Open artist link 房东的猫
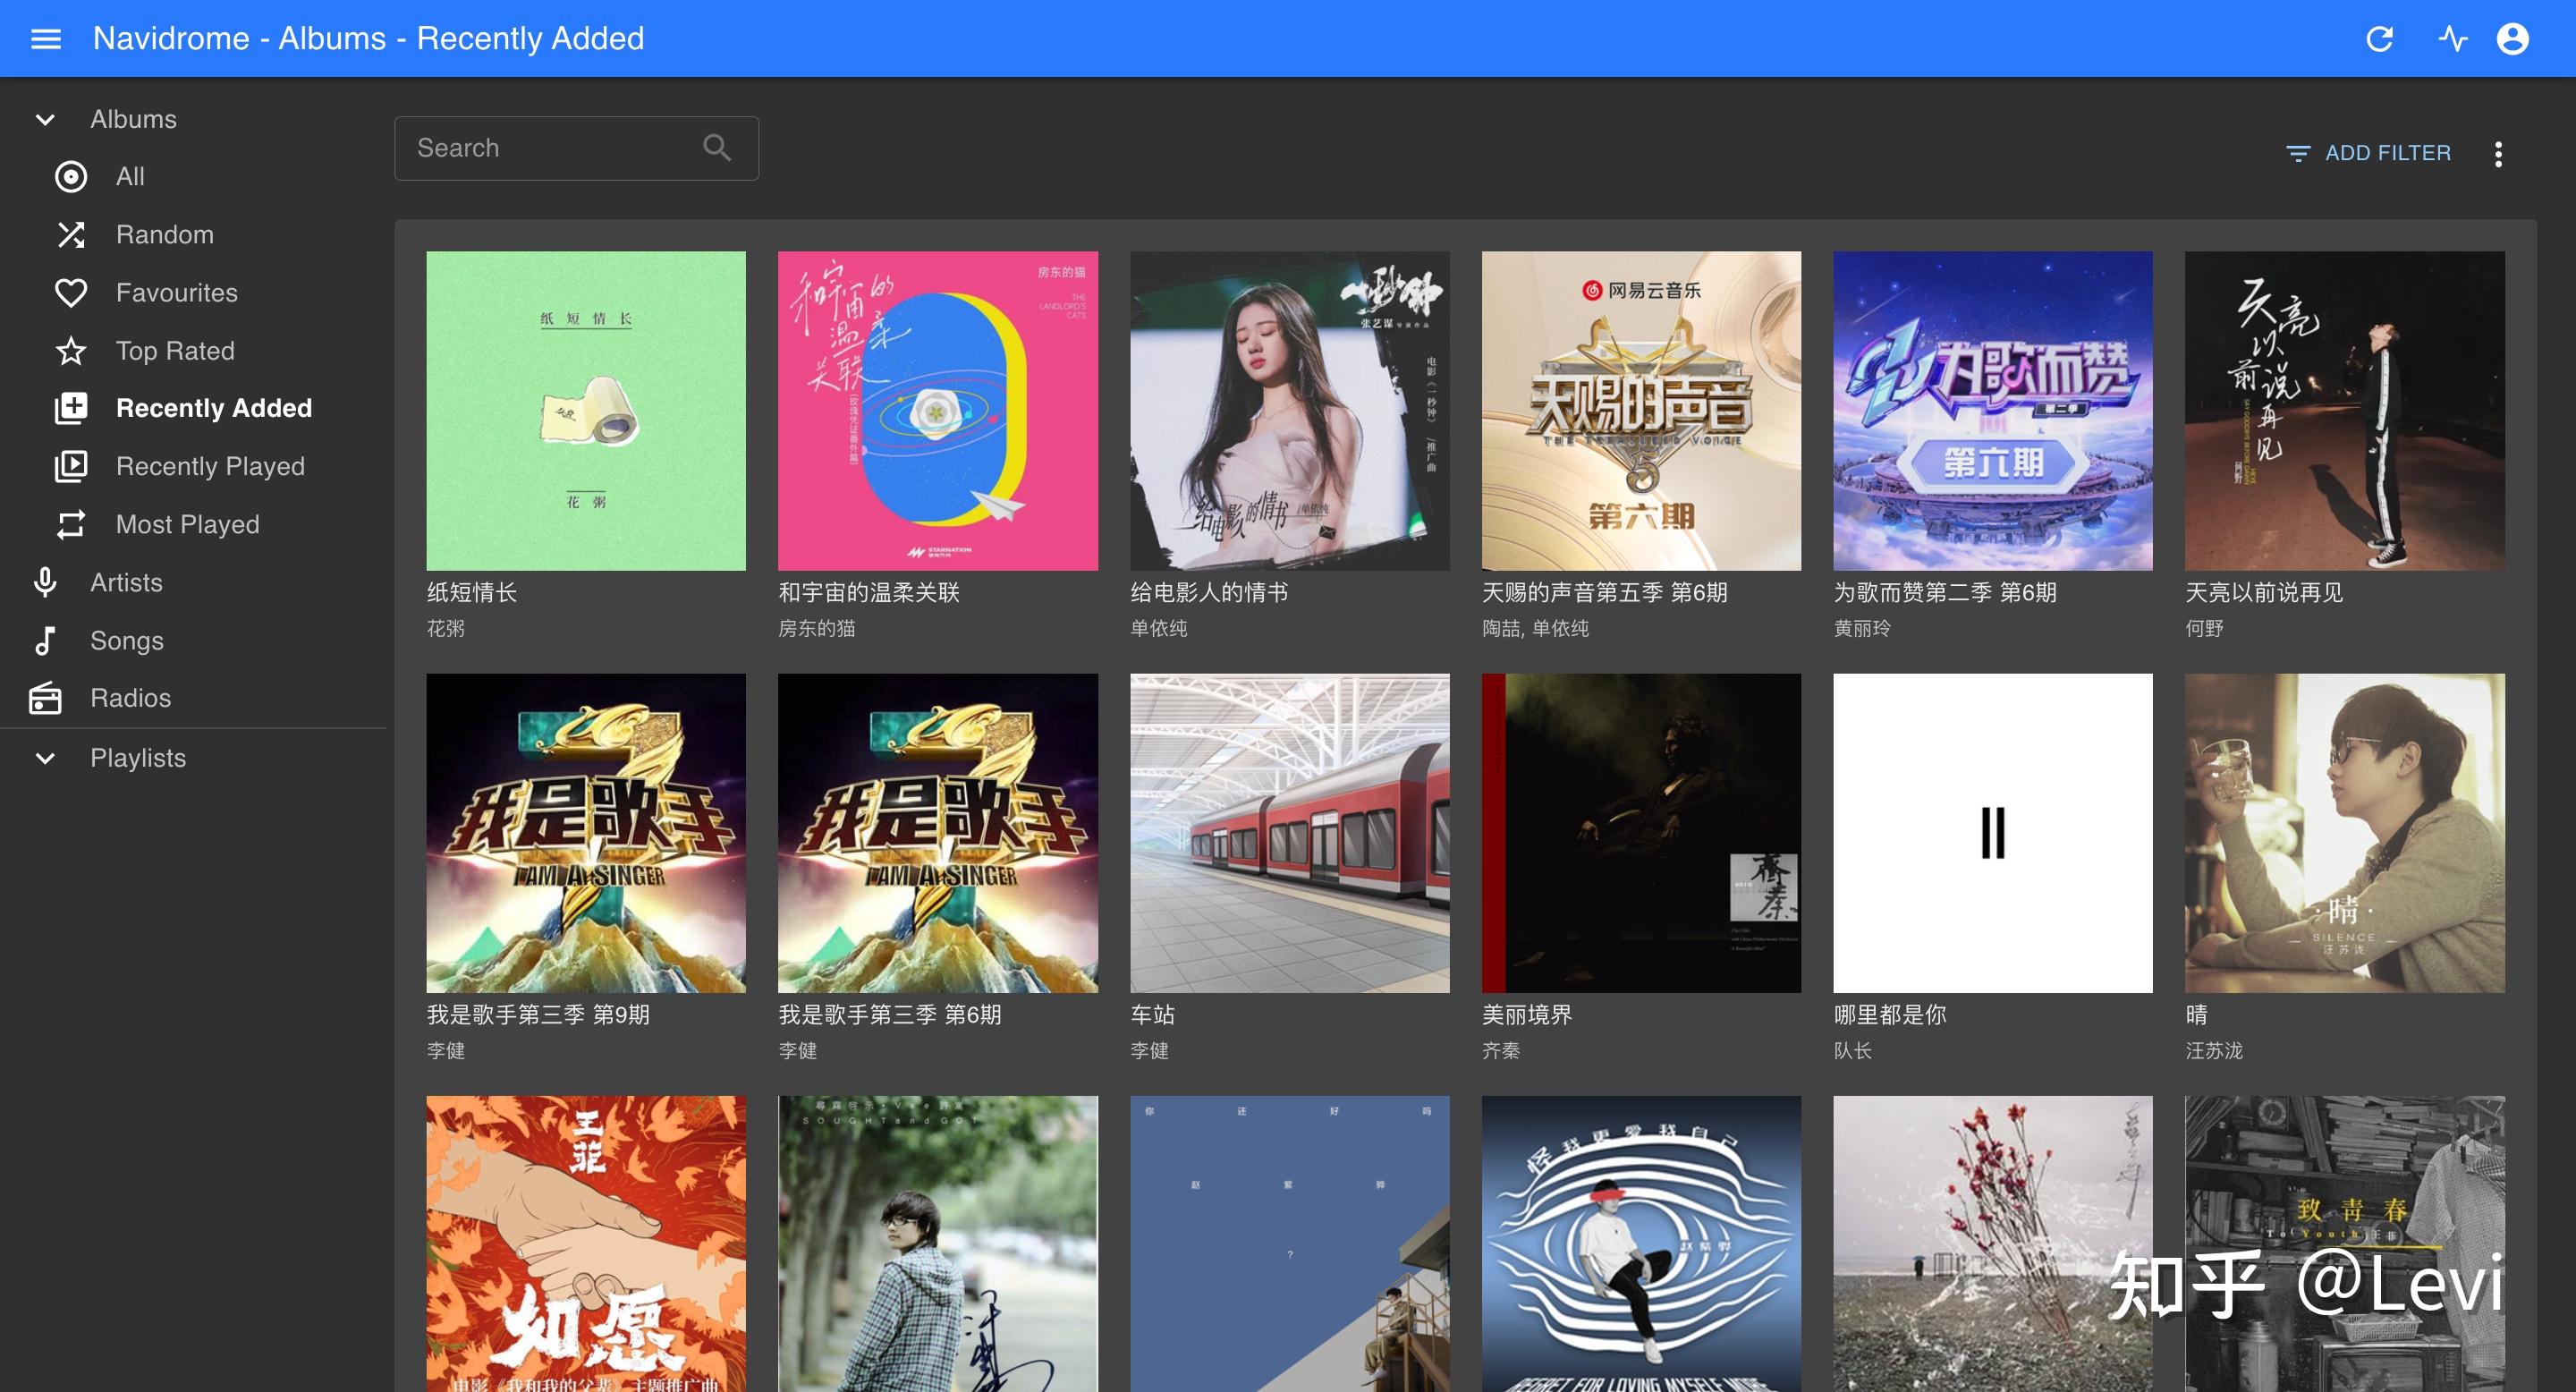The width and height of the screenshot is (2576, 1392). 816,629
